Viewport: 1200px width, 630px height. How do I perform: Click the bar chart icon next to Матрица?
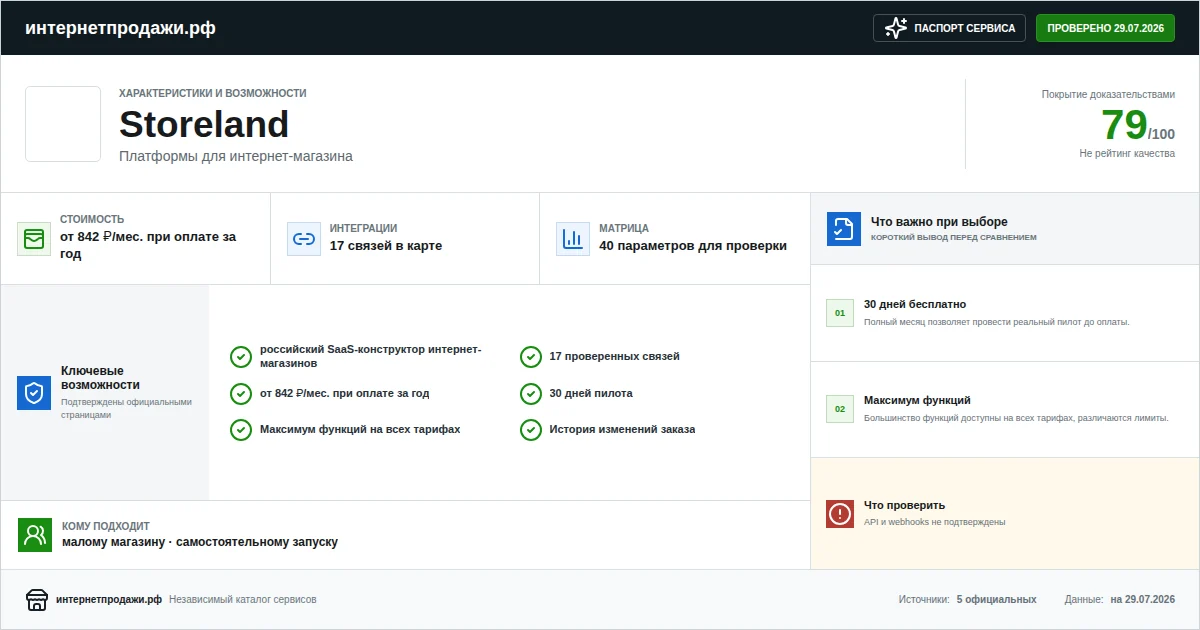tap(573, 239)
